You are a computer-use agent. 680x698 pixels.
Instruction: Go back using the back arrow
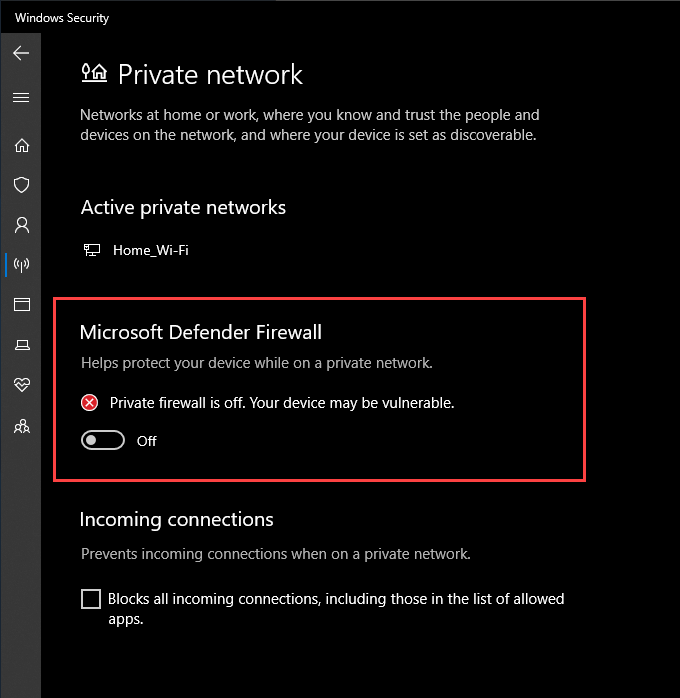21,53
